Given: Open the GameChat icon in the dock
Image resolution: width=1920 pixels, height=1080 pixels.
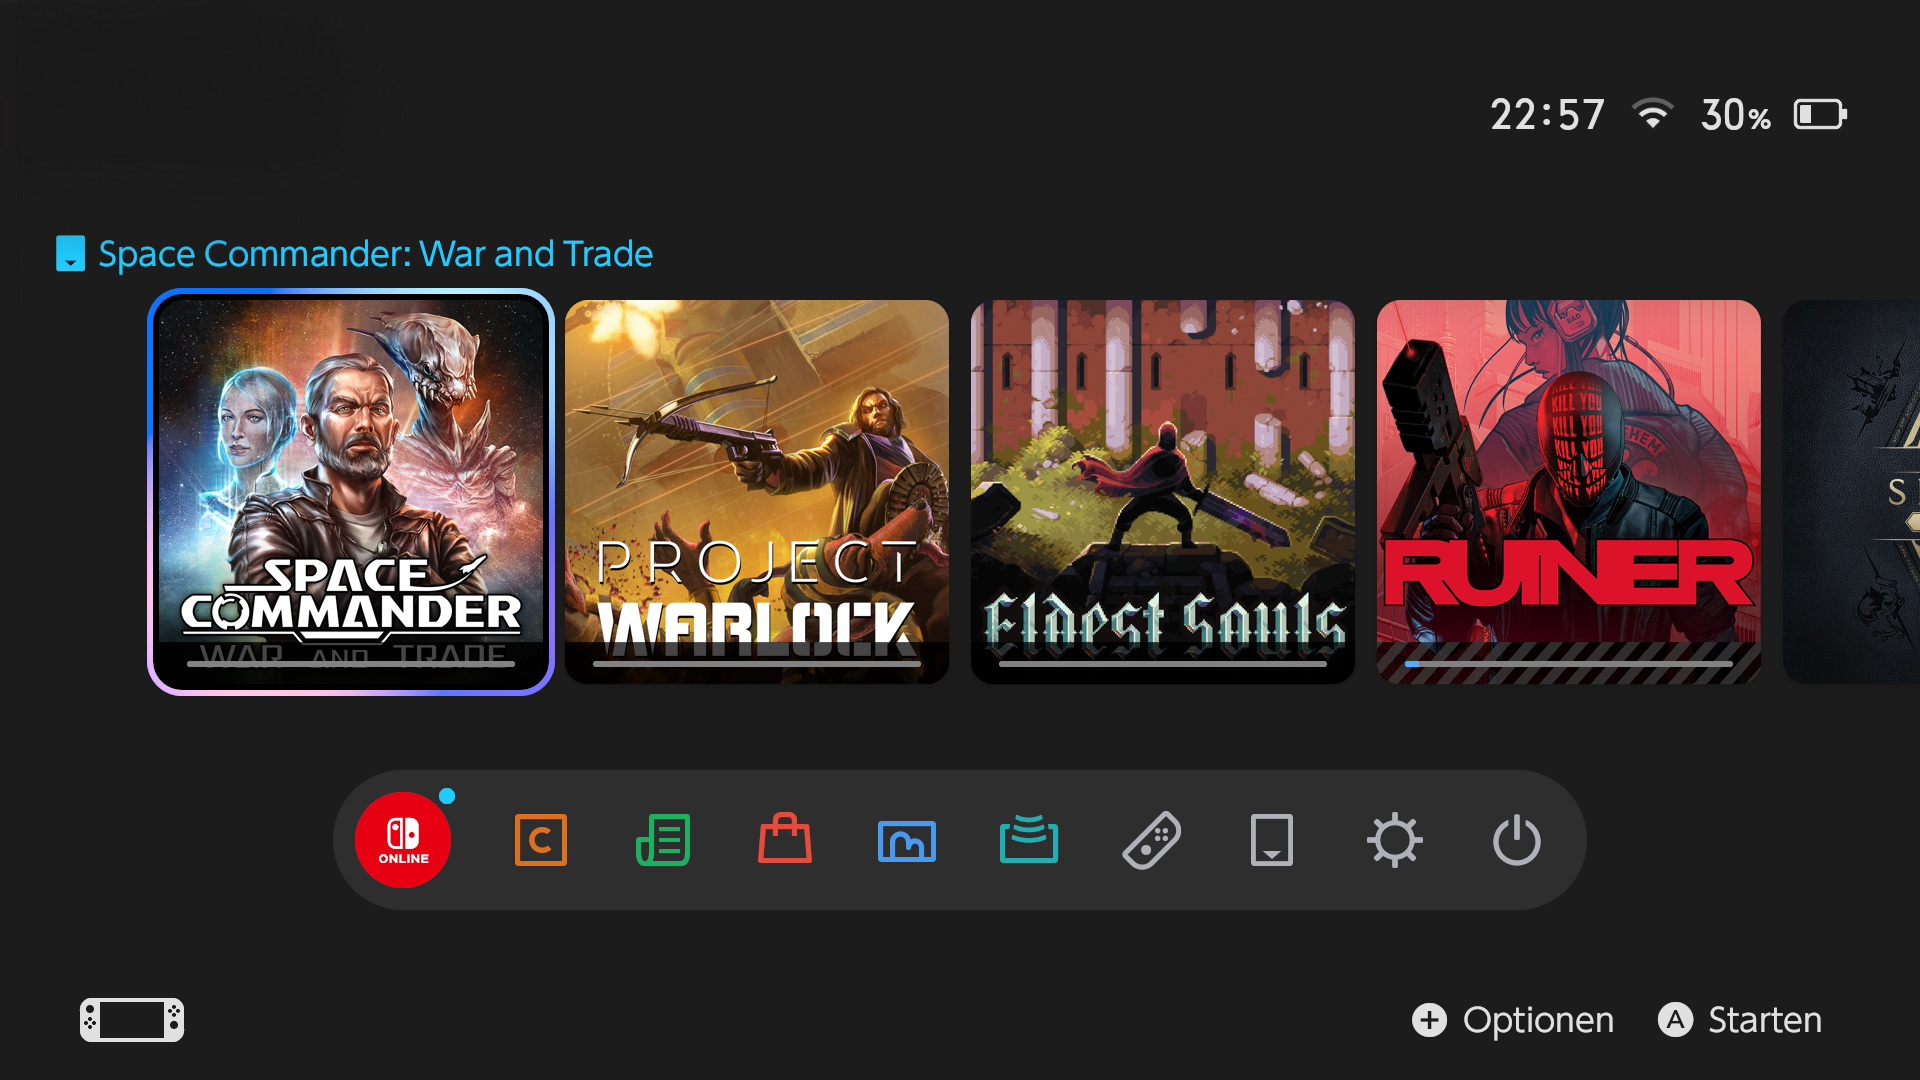Looking at the screenshot, I should (541, 840).
